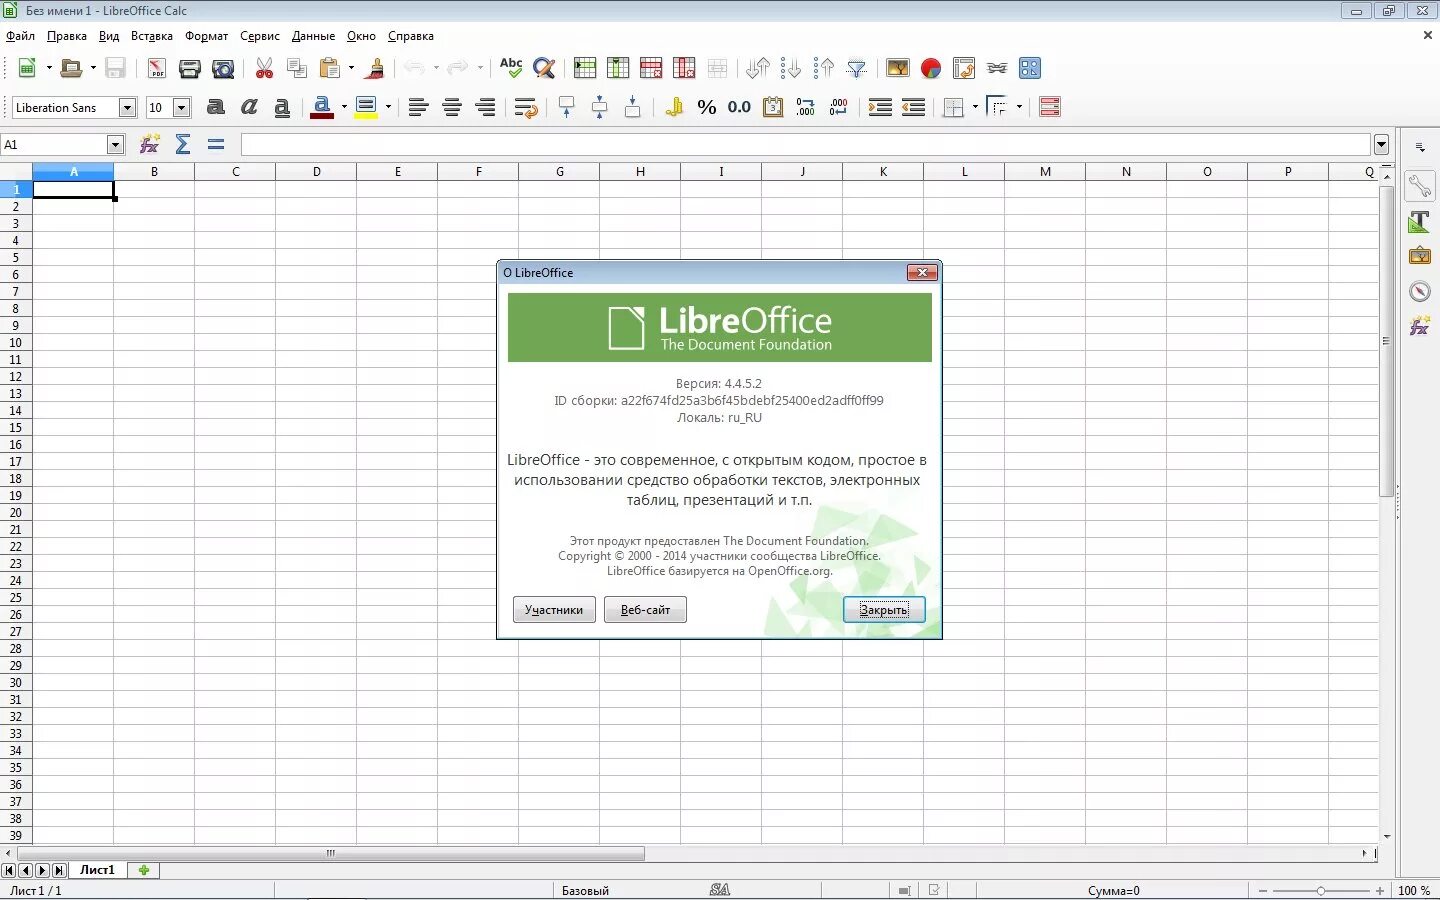Export directly as PDF
This screenshot has width=1440, height=900.
tap(157, 68)
